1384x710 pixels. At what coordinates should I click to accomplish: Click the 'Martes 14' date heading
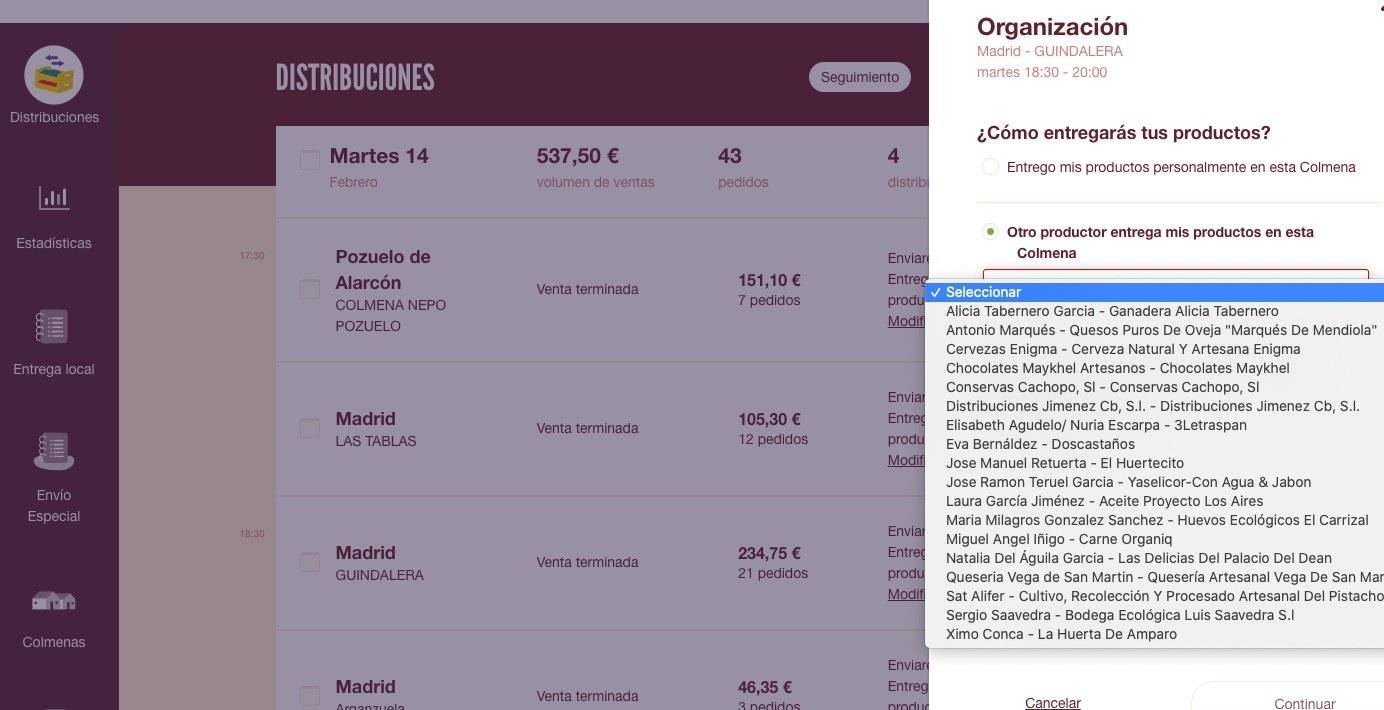pyautogui.click(x=379, y=156)
